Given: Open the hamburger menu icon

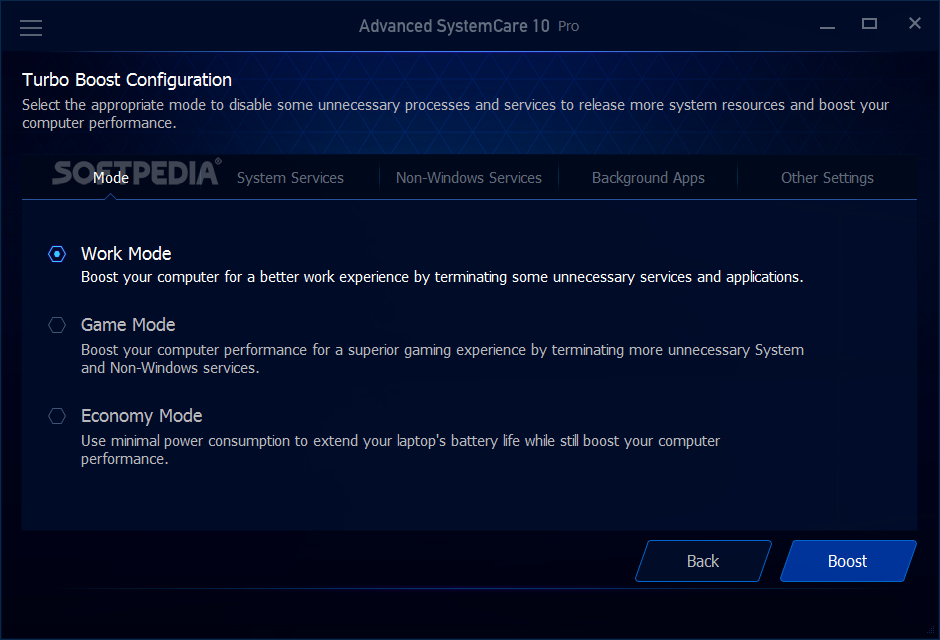Looking at the screenshot, I should pos(31,28).
